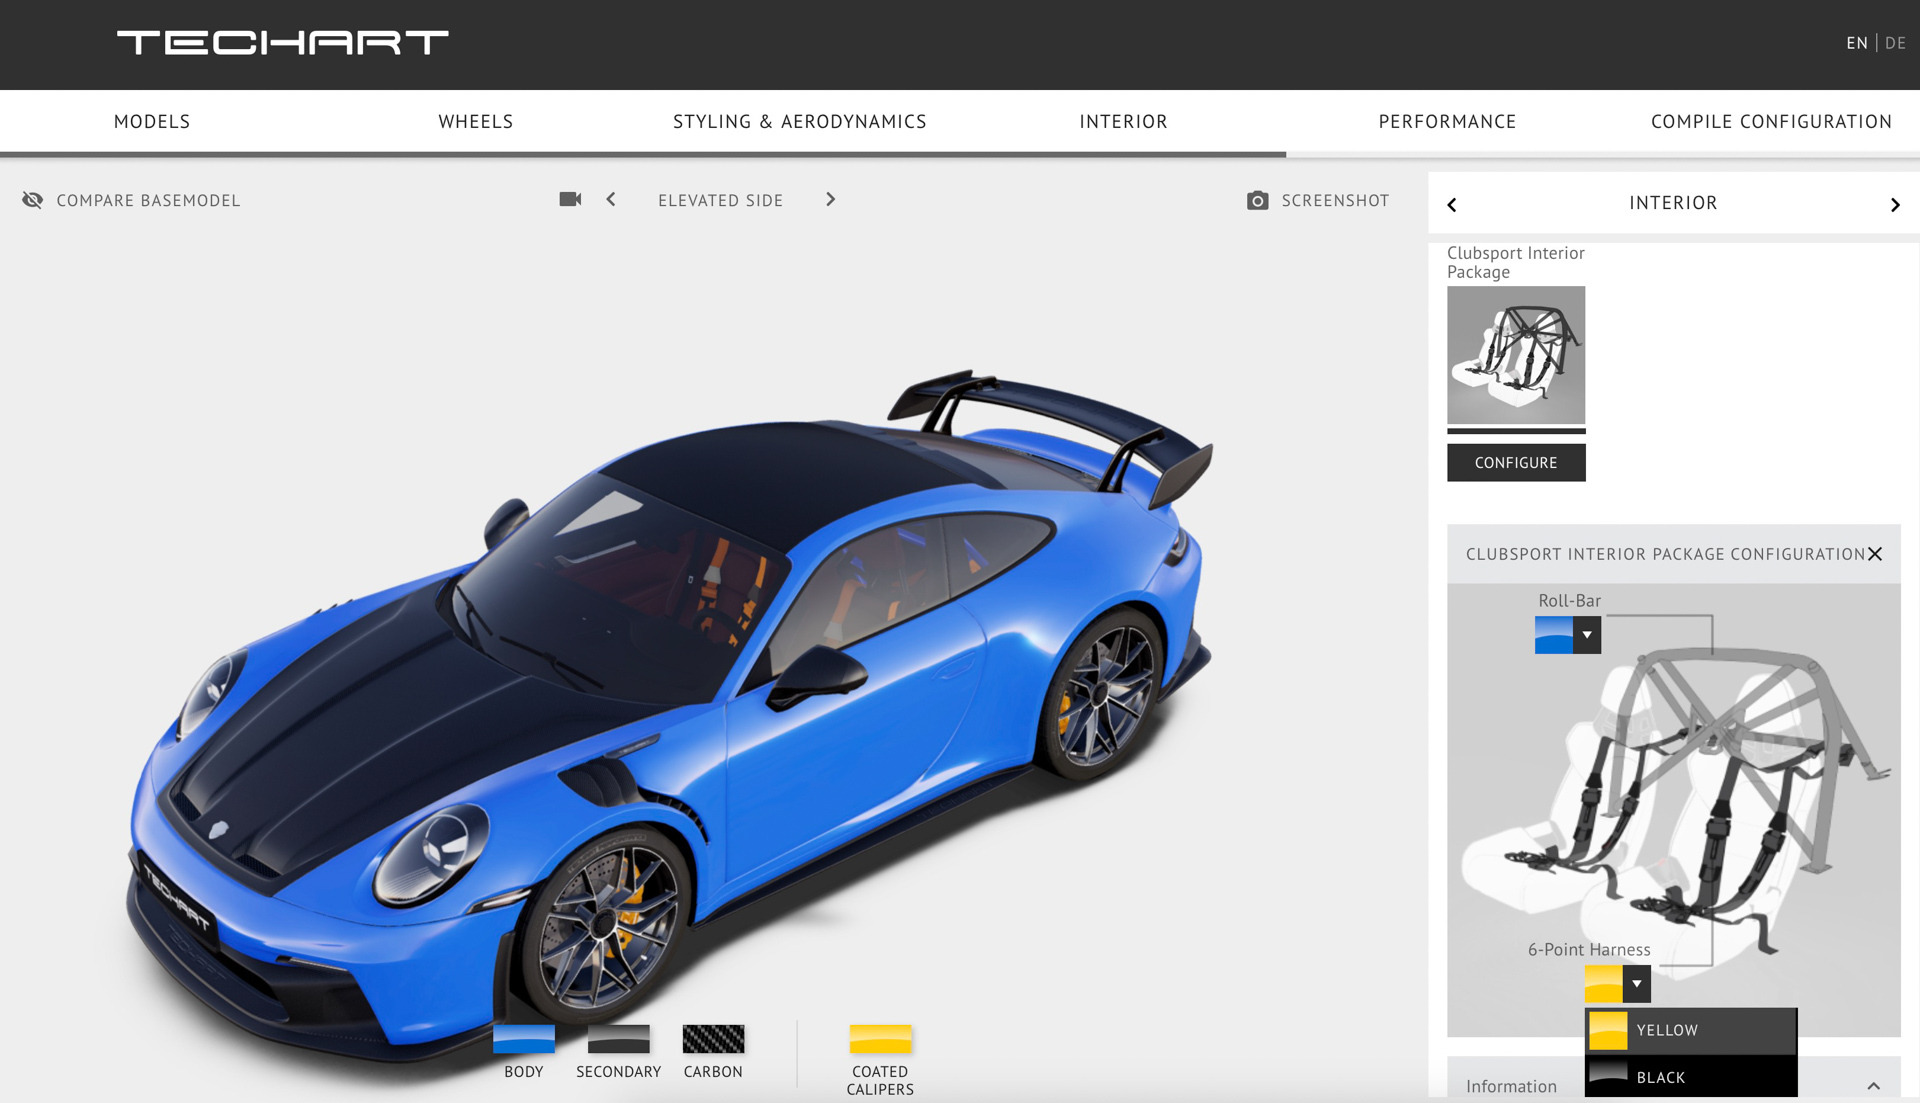Click 6-Point Harness yellow swatch
This screenshot has height=1103, width=1920.
coord(1604,984)
